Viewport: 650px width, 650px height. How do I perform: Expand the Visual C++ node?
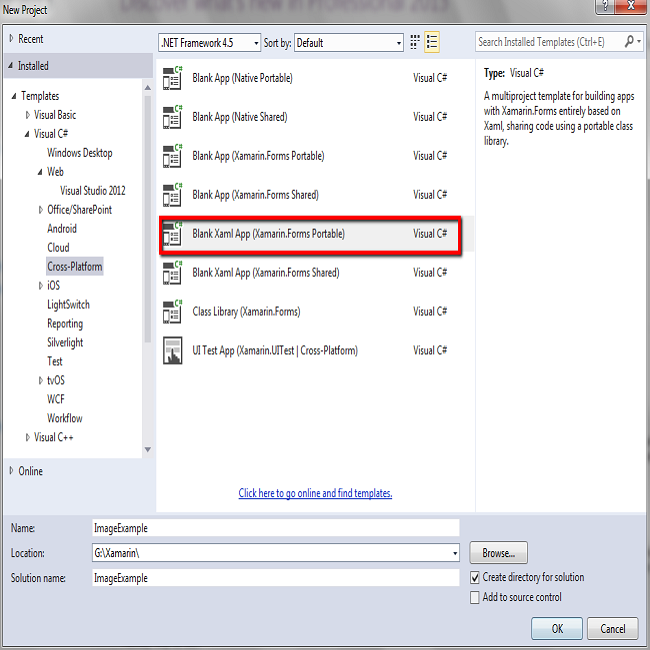click(27, 437)
